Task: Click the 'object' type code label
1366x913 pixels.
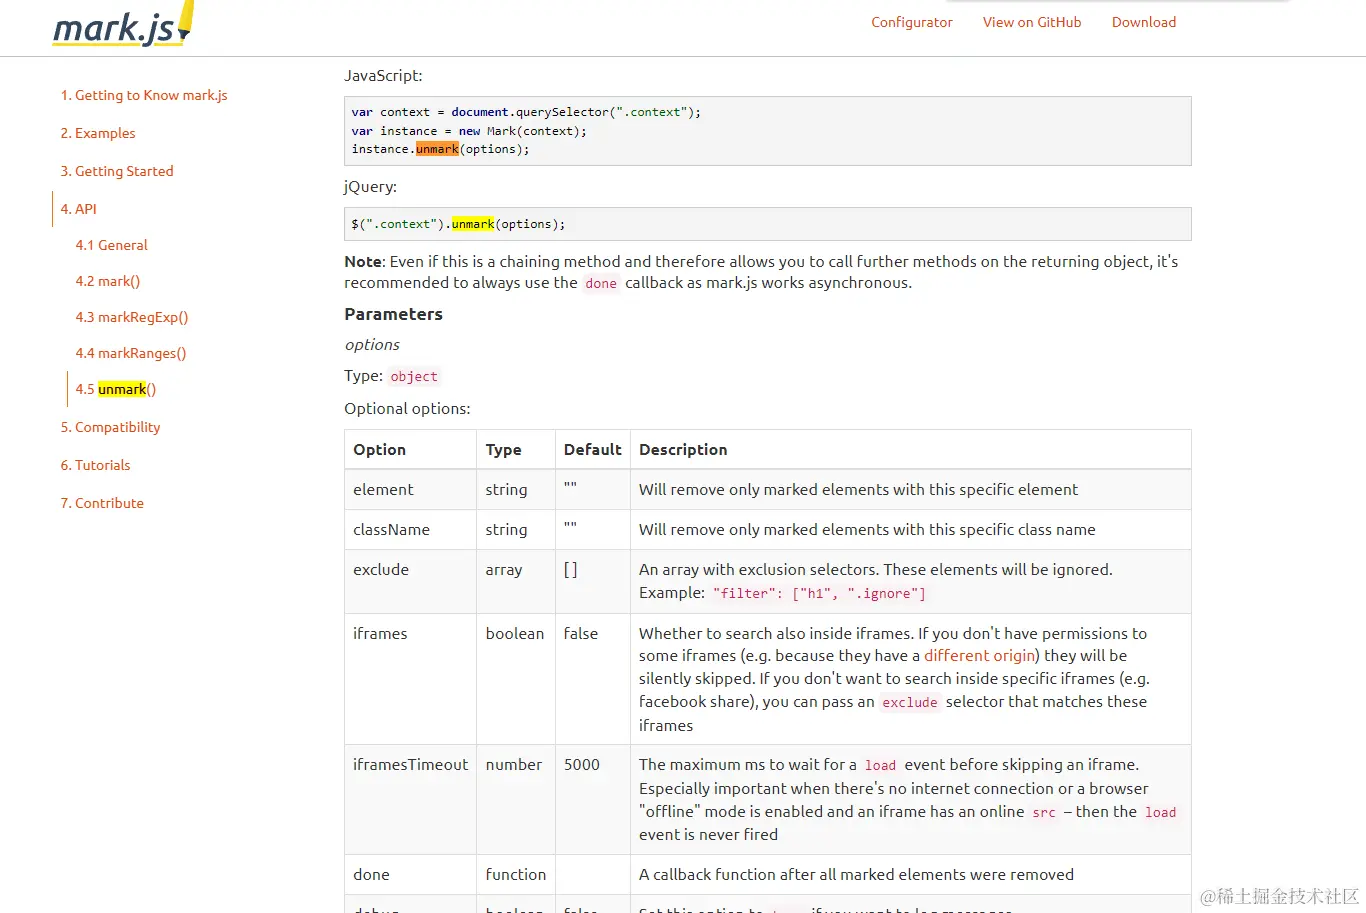Action: pyautogui.click(x=414, y=376)
